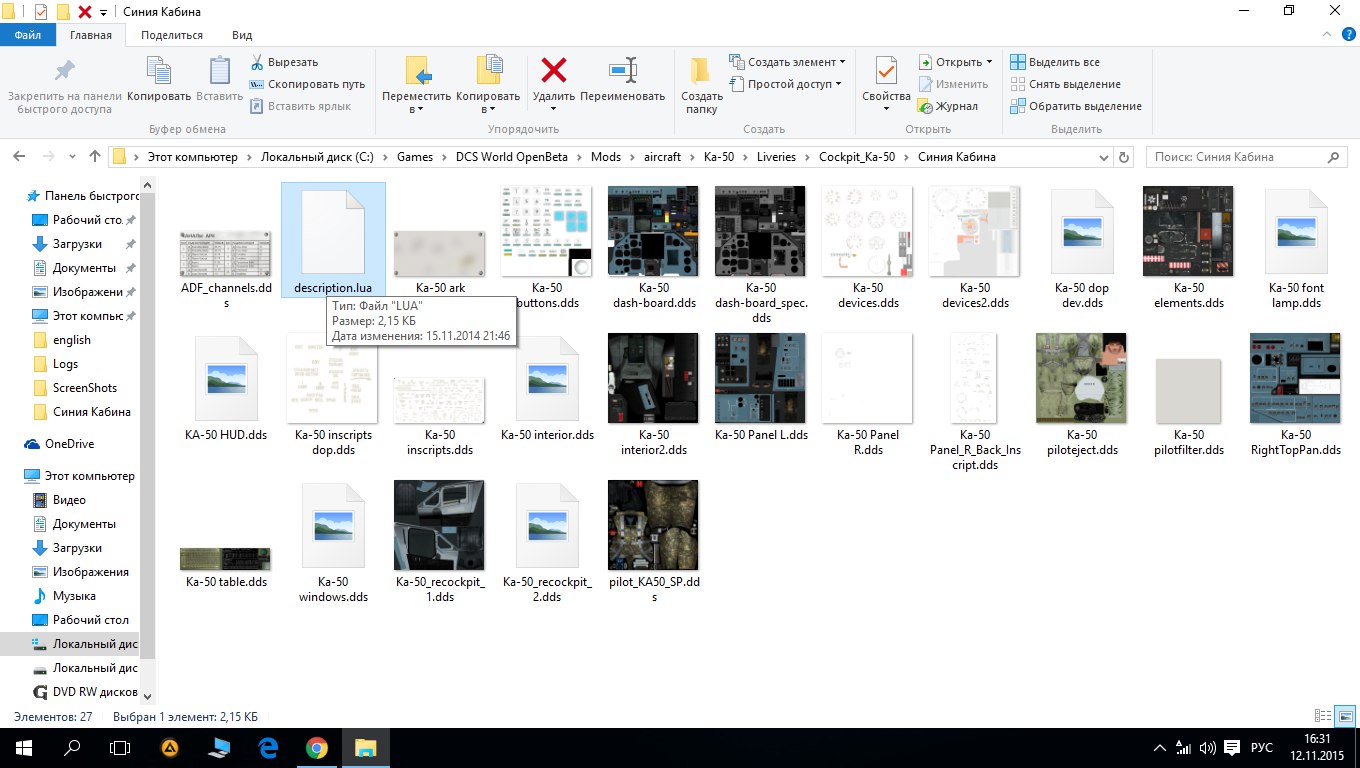Image resolution: width=1360 pixels, height=768 pixels.
Task: Click the Copy (Копировать) ribbon icon
Action: point(159,70)
